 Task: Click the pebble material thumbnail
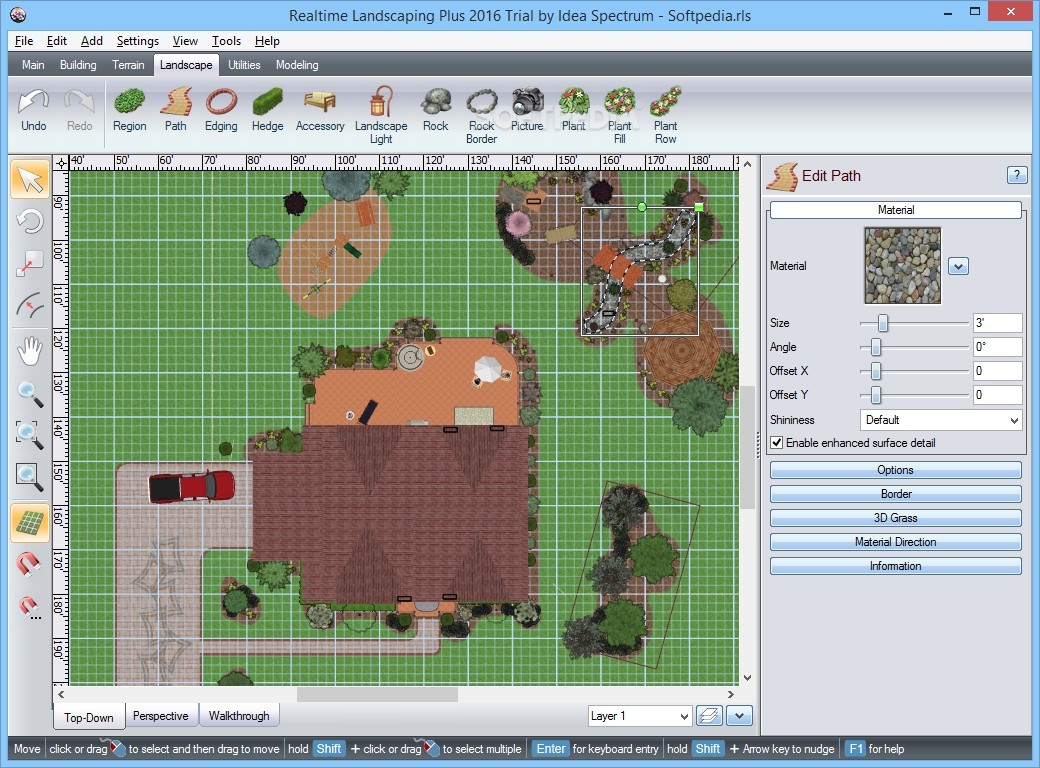pos(902,265)
